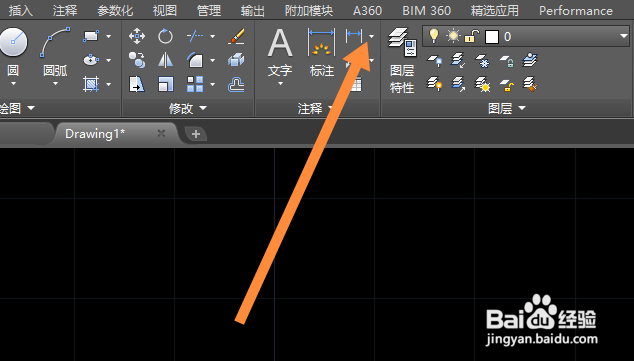634x361 pixels.
Task: Open the Fillet tool dropdown arrow
Action: click(213, 60)
